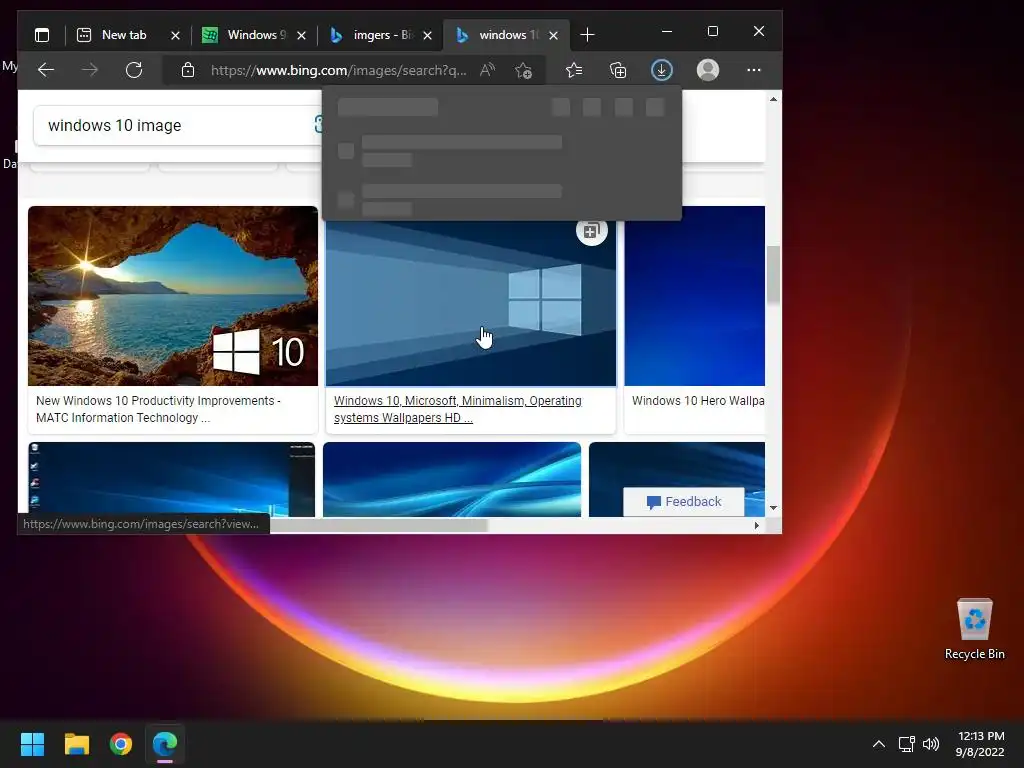View site information lock icon
Viewport: 1024px width, 768px height.
pyautogui.click(x=188, y=70)
